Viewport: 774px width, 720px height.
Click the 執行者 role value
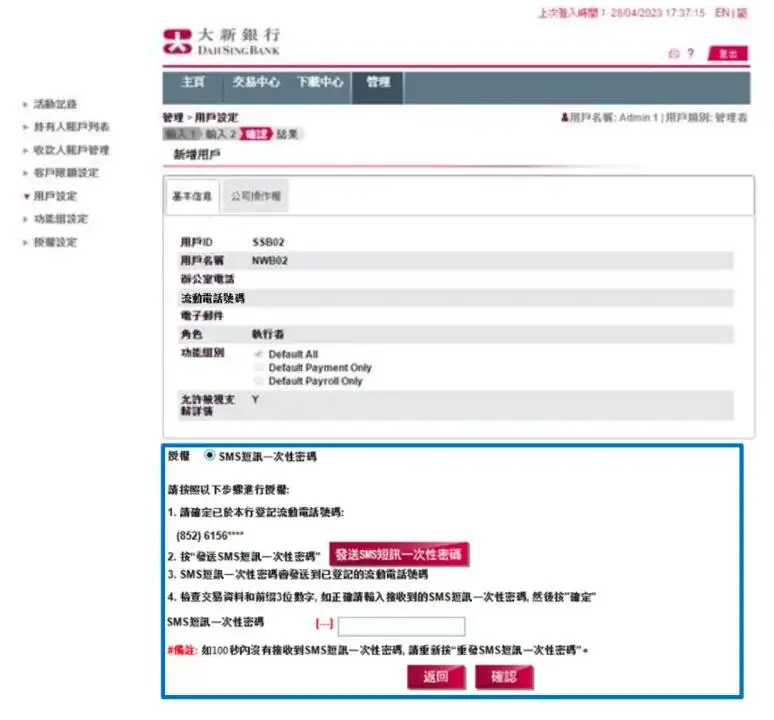pyautogui.click(x=268, y=334)
